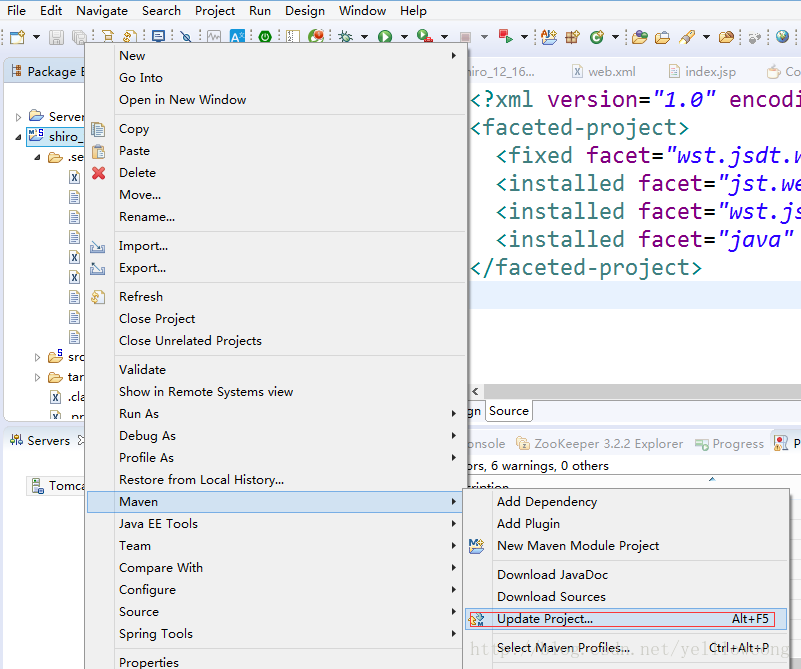The height and width of the screenshot is (669, 801).
Task: Switch to the index.jsp editor tab
Action: (710, 72)
